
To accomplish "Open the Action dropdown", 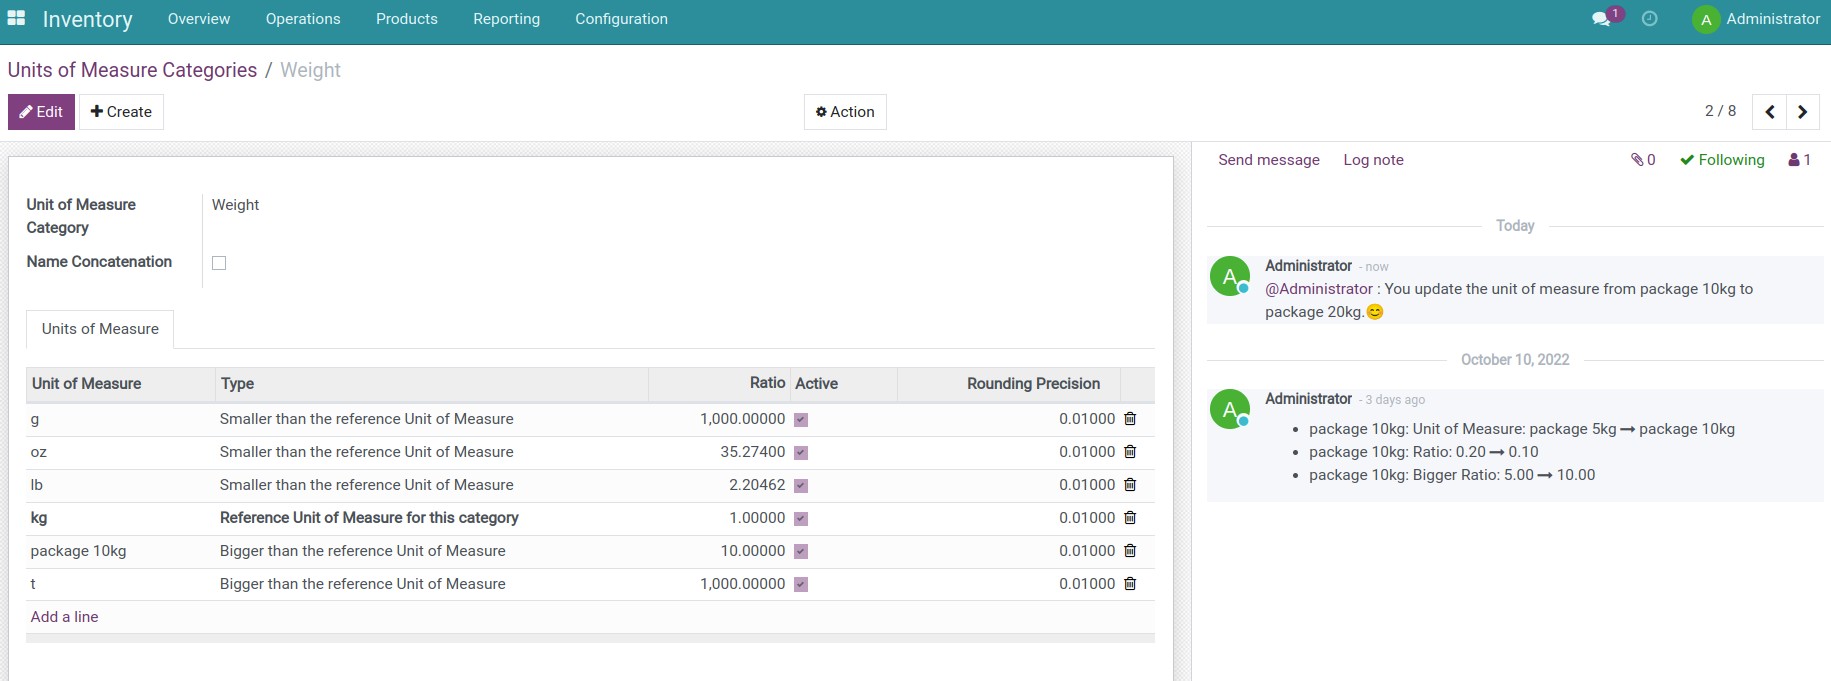I will [845, 112].
